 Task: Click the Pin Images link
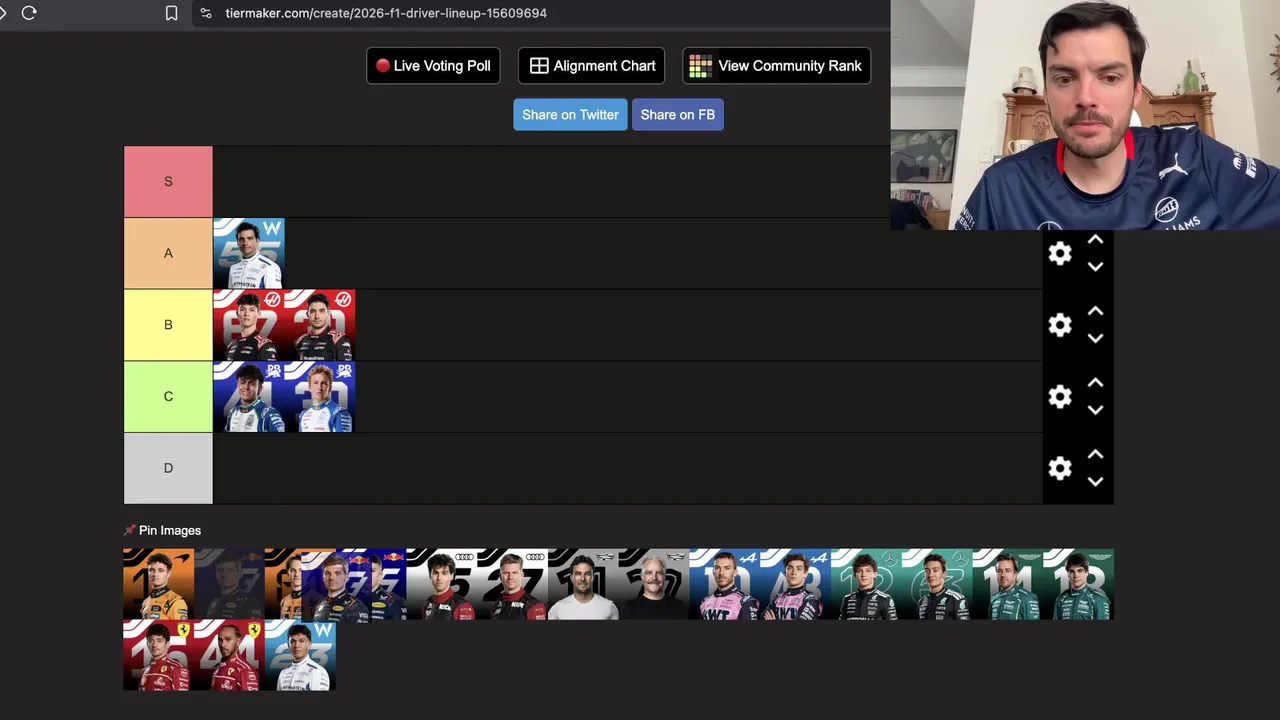[x=162, y=531]
